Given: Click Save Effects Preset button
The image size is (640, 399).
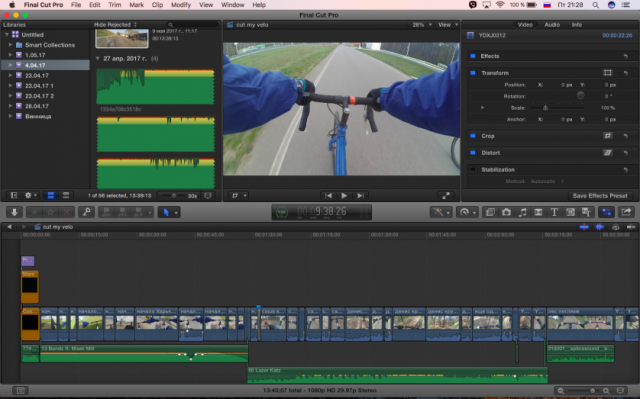Looking at the screenshot, I should coord(600,196).
